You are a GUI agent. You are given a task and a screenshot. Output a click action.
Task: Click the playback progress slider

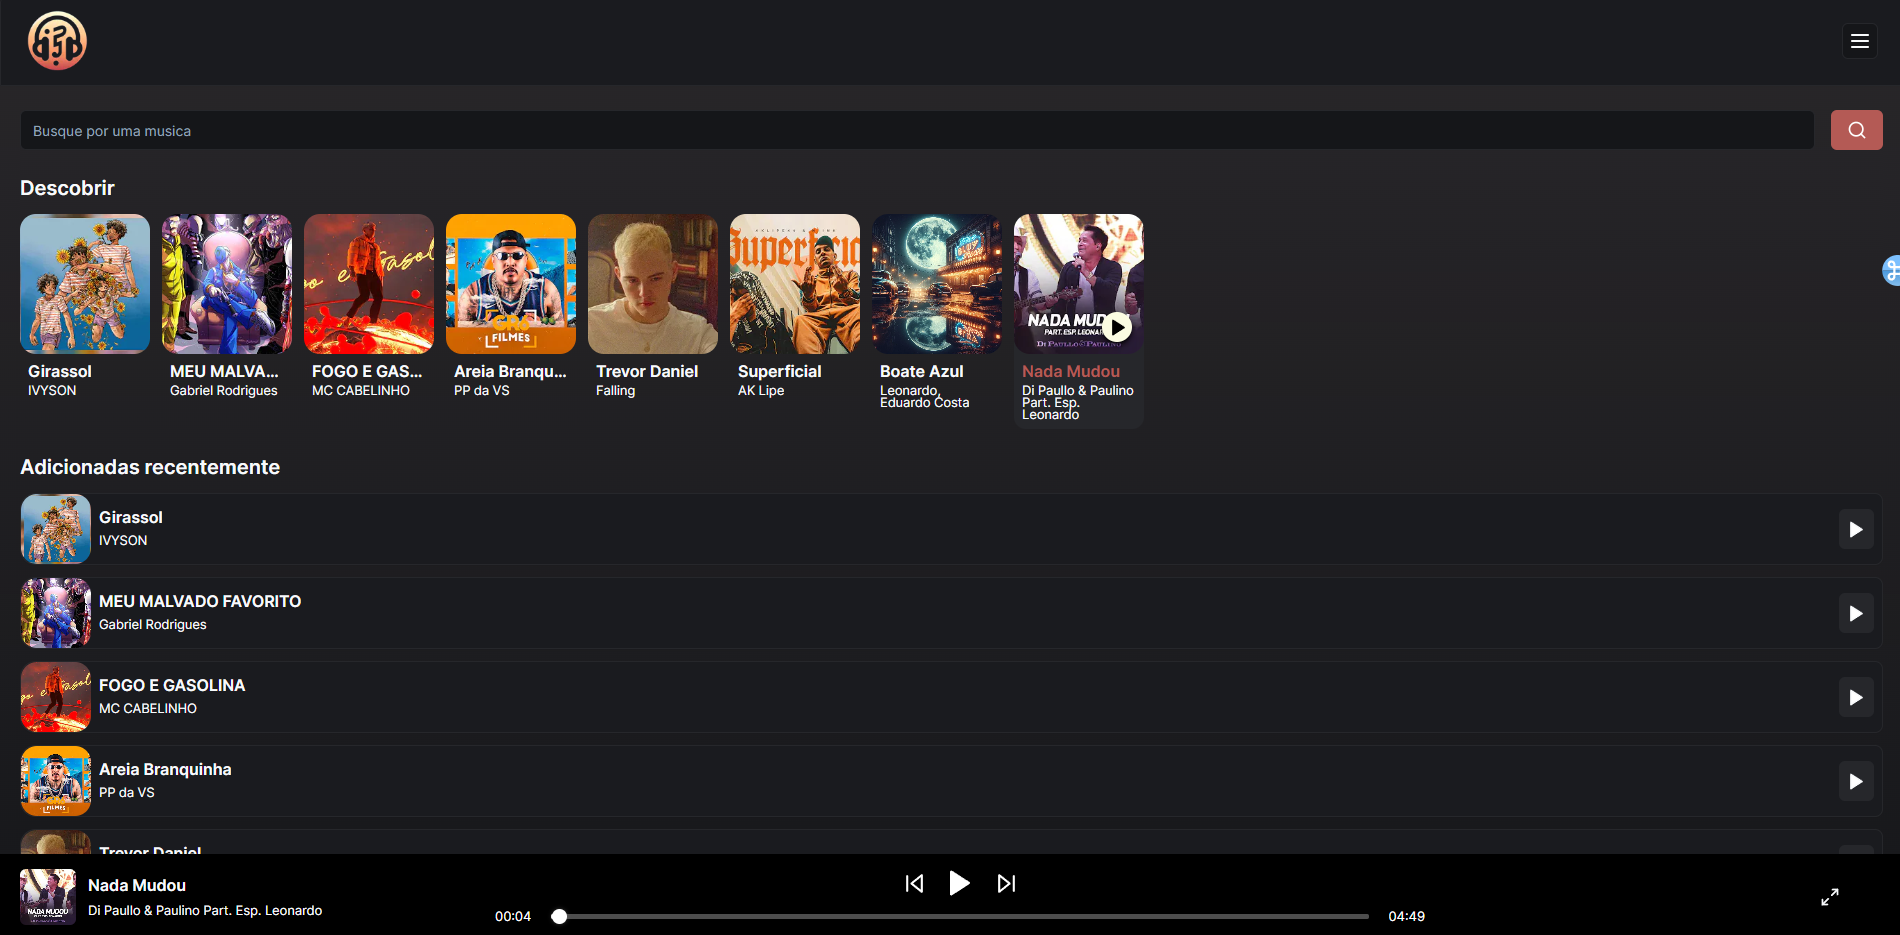(x=963, y=916)
